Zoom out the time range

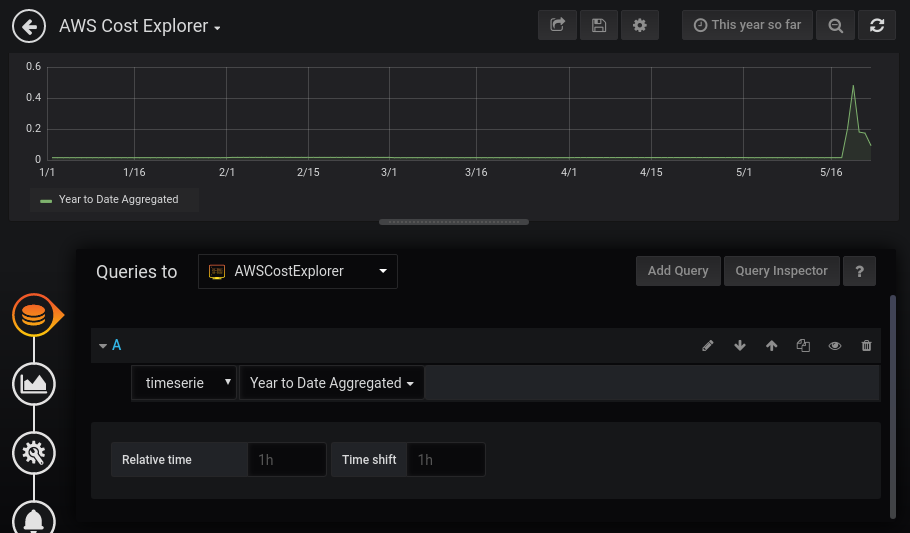pyautogui.click(x=835, y=25)
